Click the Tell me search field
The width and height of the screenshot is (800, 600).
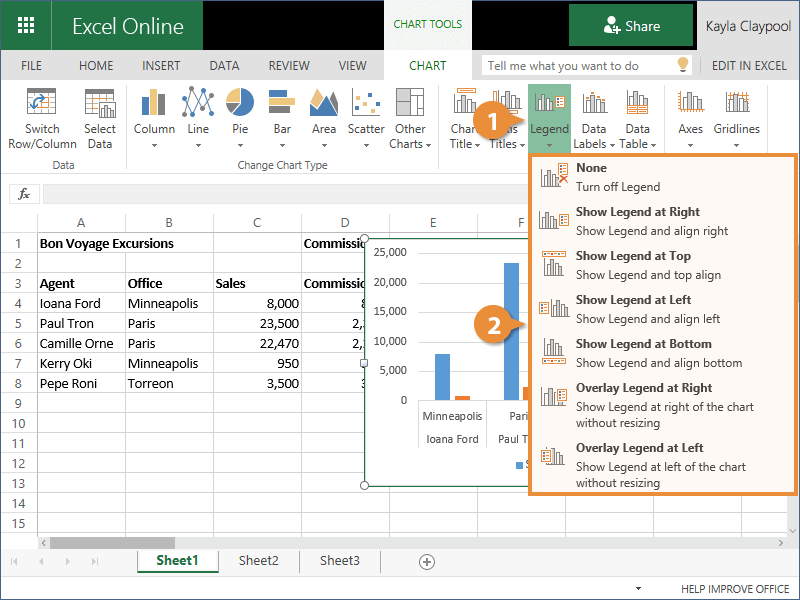575,66
